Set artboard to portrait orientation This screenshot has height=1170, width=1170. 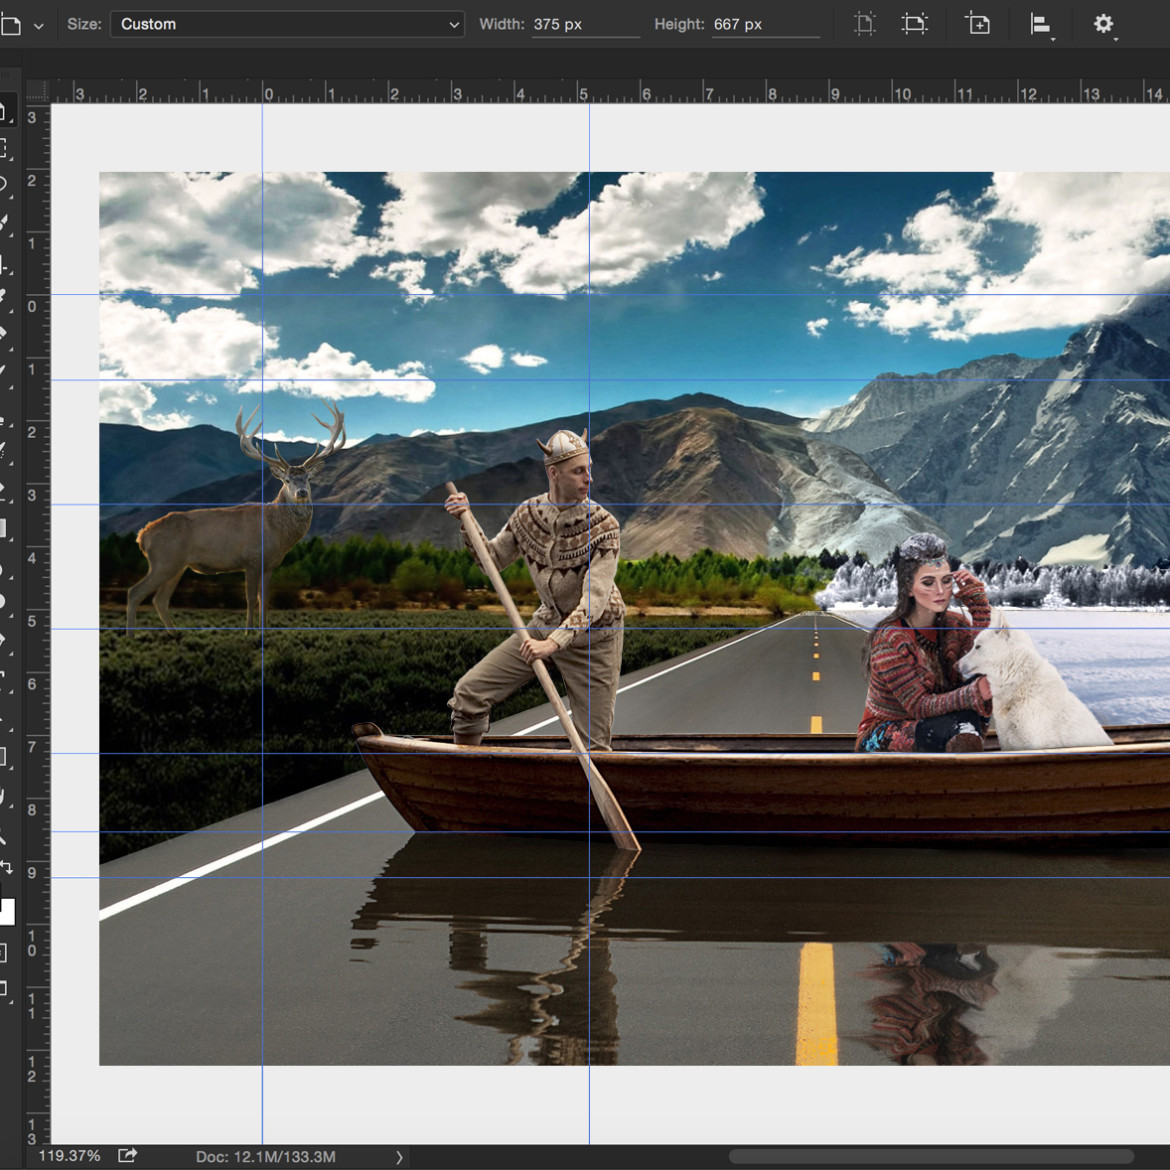tap(865, 23)
